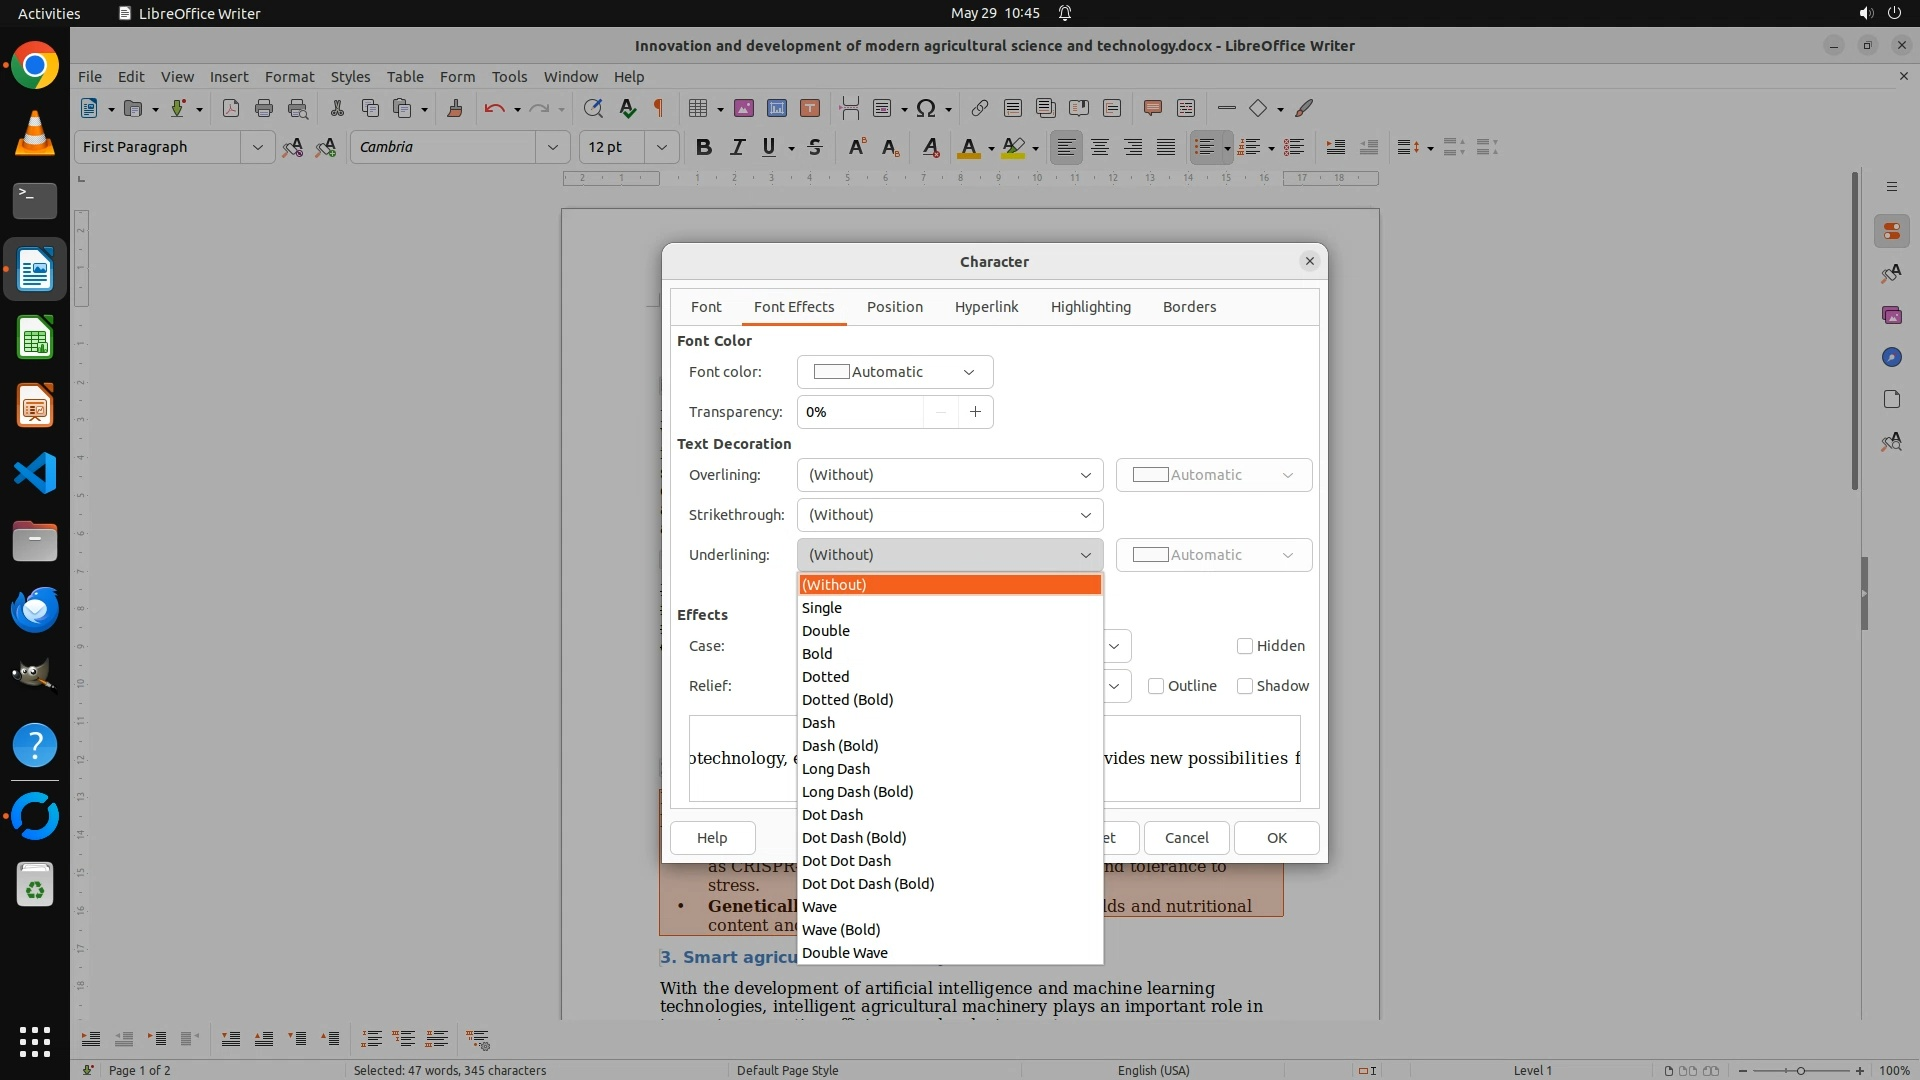The height and width of the screenshot is (1080, 1920).
Task: Toggle Formatting Marks pilcrow icon
Action: pos(659,108)
